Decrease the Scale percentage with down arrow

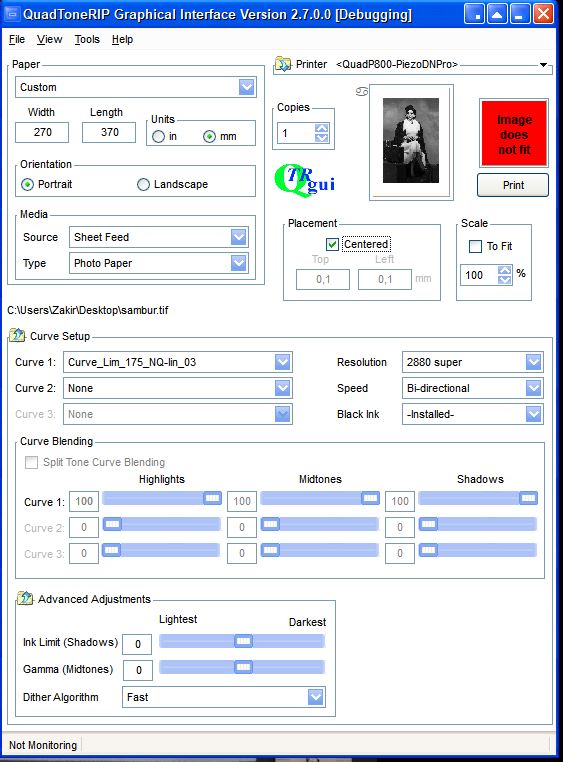pyautogui.click(x=505, y=279)
